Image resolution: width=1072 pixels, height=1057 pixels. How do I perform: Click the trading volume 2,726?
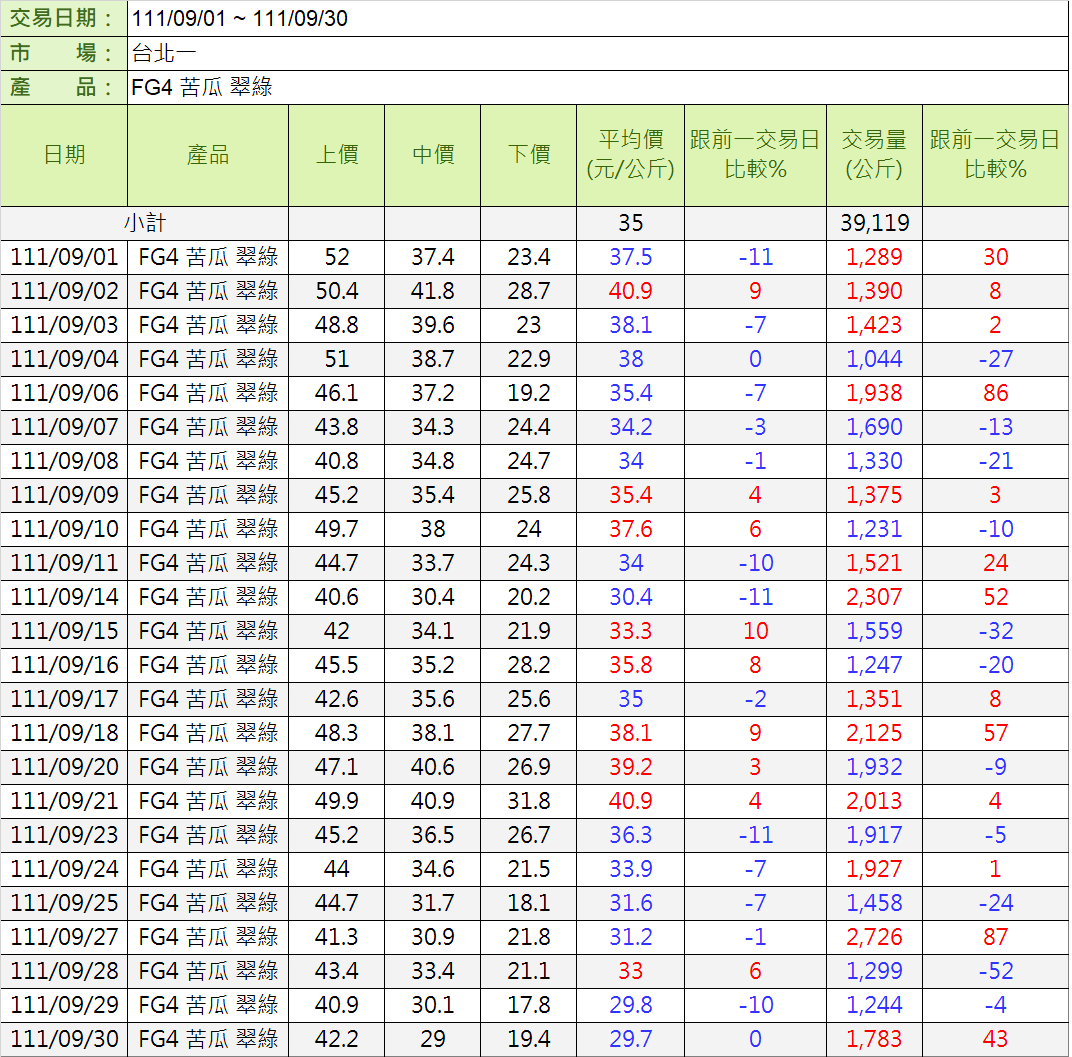(873, 937)
